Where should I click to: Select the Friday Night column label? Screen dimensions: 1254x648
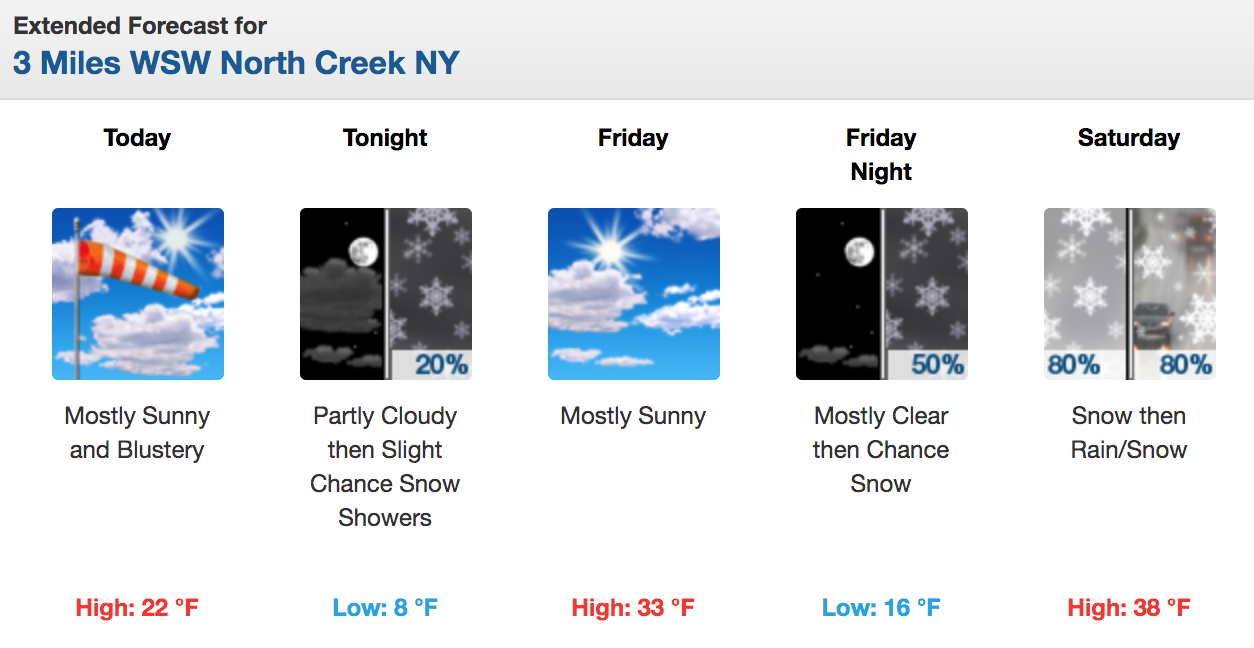coord(881,155)
